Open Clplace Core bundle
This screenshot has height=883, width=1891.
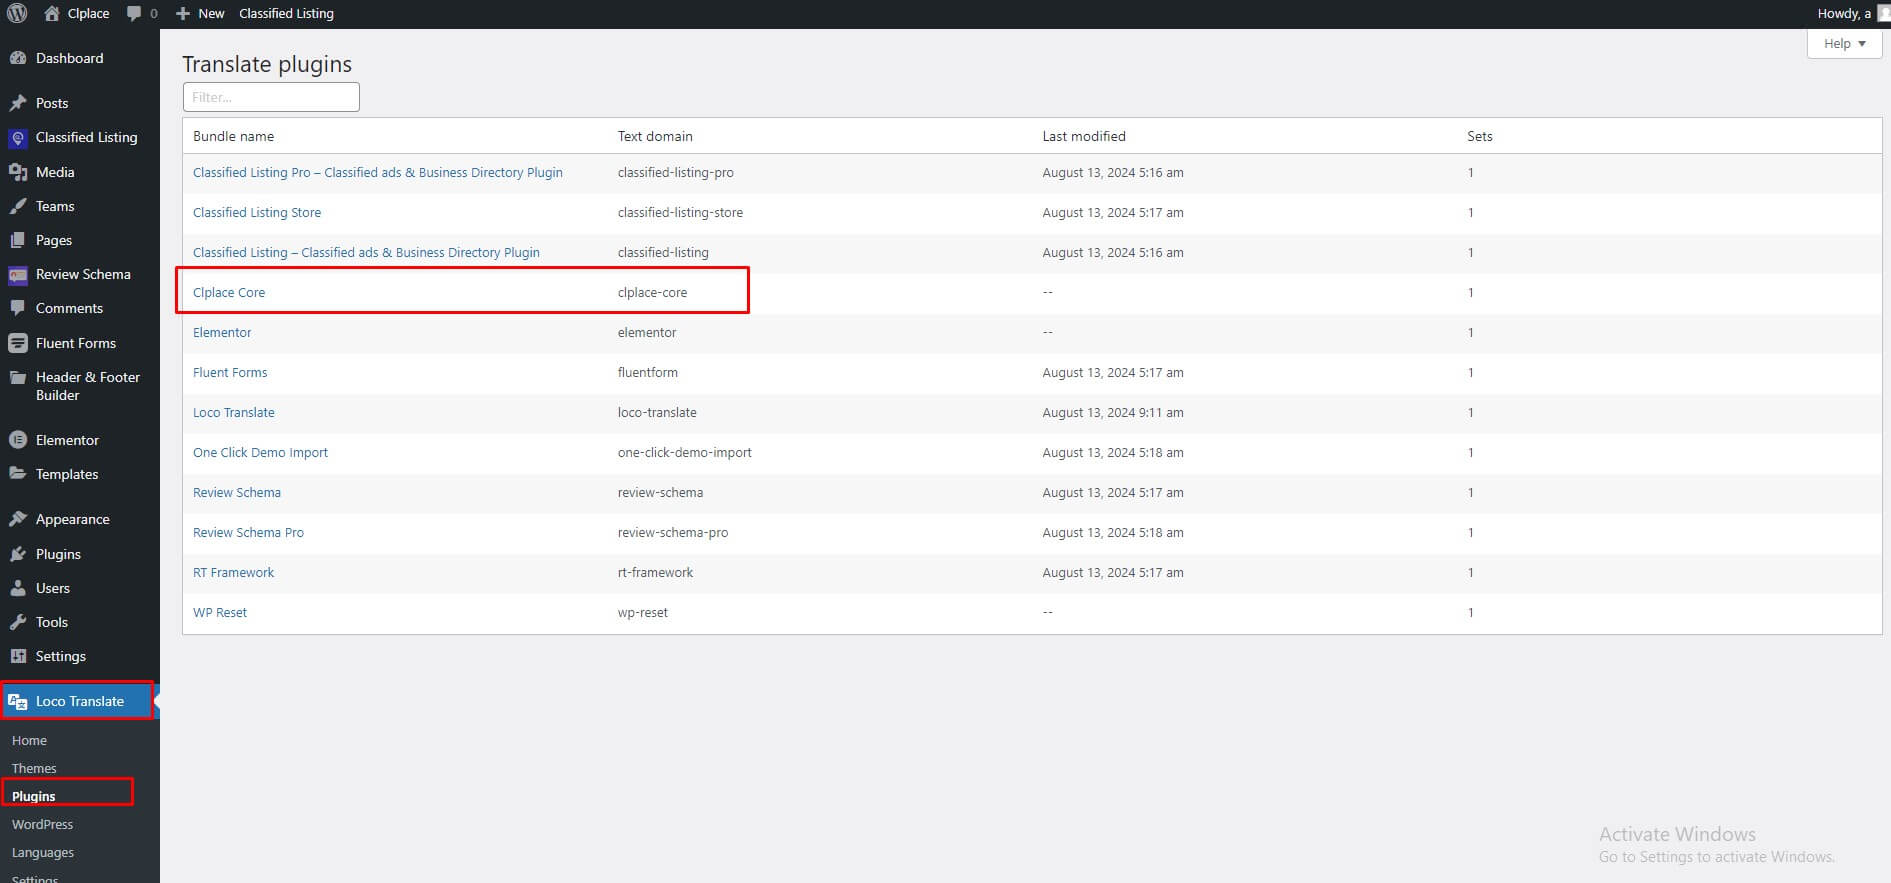click(229, 292)
